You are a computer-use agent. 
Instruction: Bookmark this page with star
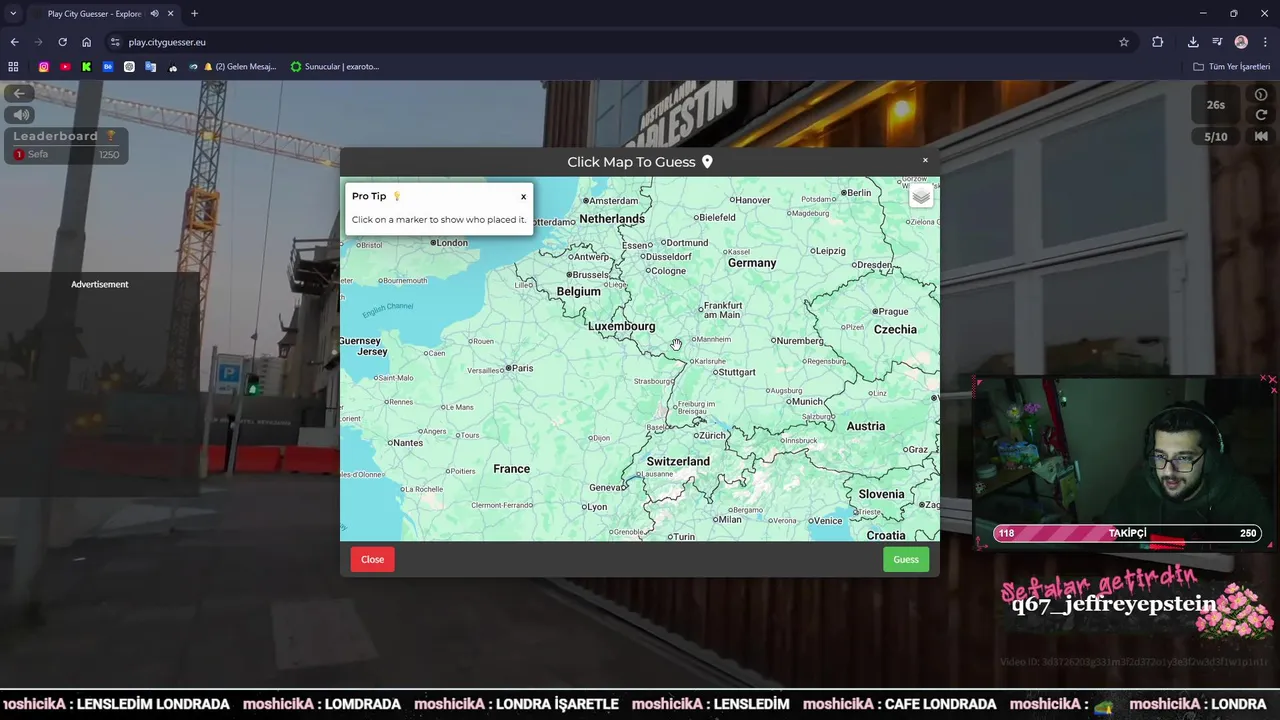coord(1124,42)
